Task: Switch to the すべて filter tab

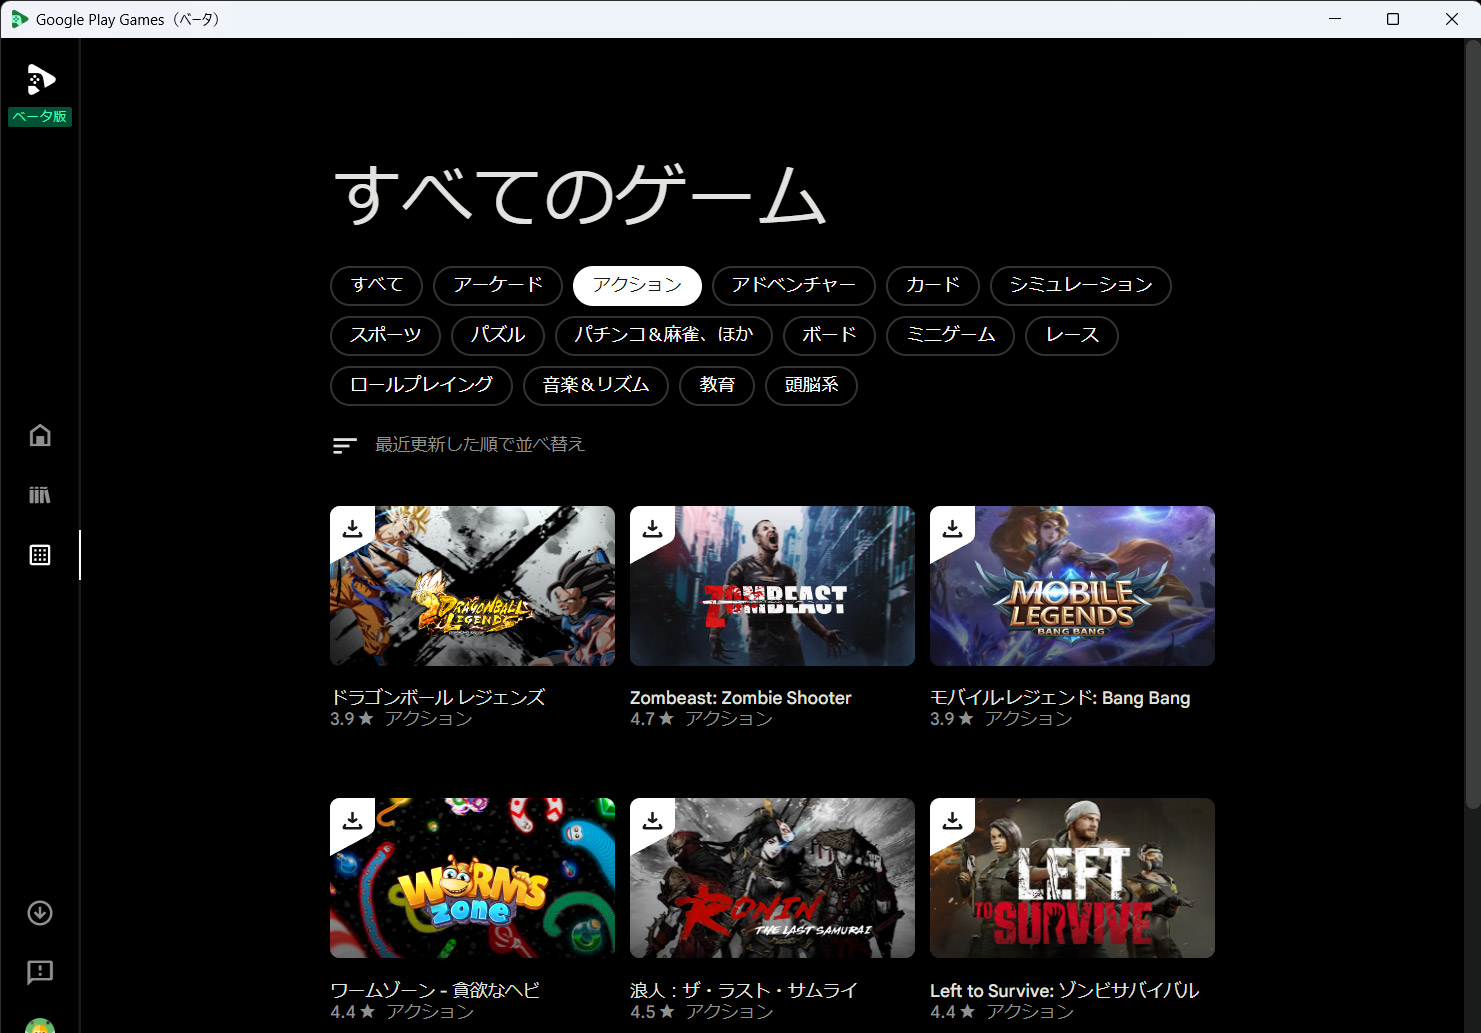Action: pyautogui.click(x=376, y=286)
